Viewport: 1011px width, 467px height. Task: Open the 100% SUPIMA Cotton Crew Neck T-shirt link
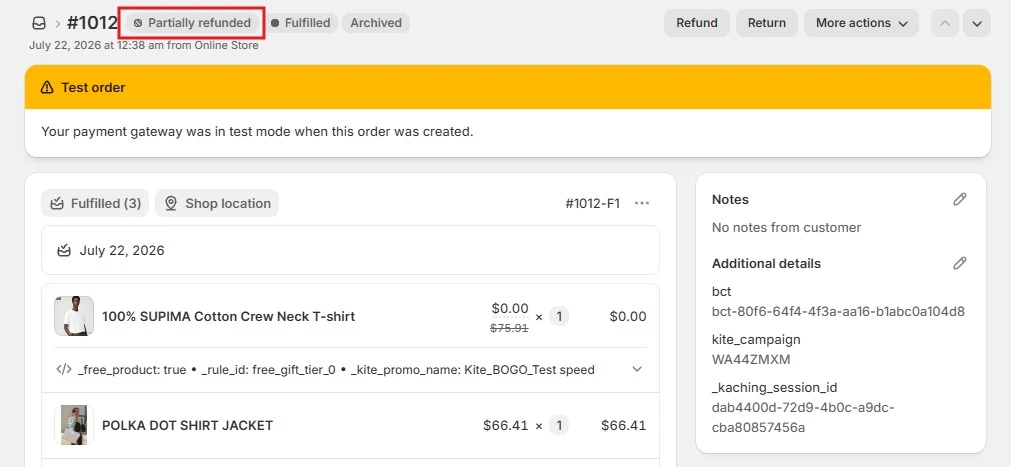pyautogui.click(x=228, y=317)
